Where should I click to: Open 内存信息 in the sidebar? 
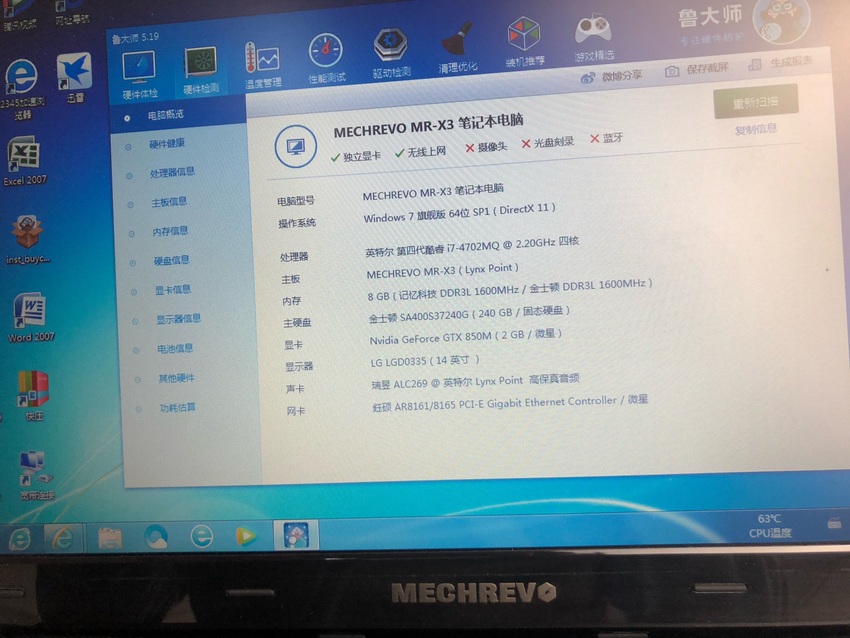pyautogui.click(x=170, y=231)
